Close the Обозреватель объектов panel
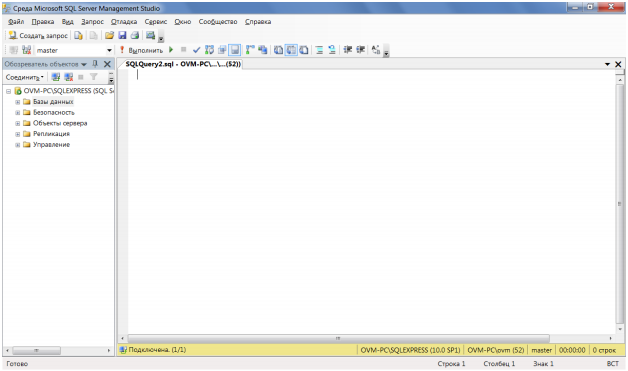The height and width of the screenshot is (371, 628). [107, 64]
